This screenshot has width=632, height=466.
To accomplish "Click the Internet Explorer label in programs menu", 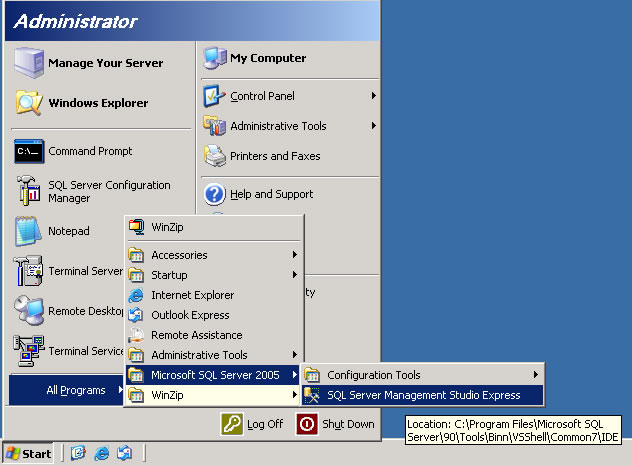I will click(193, 295).
